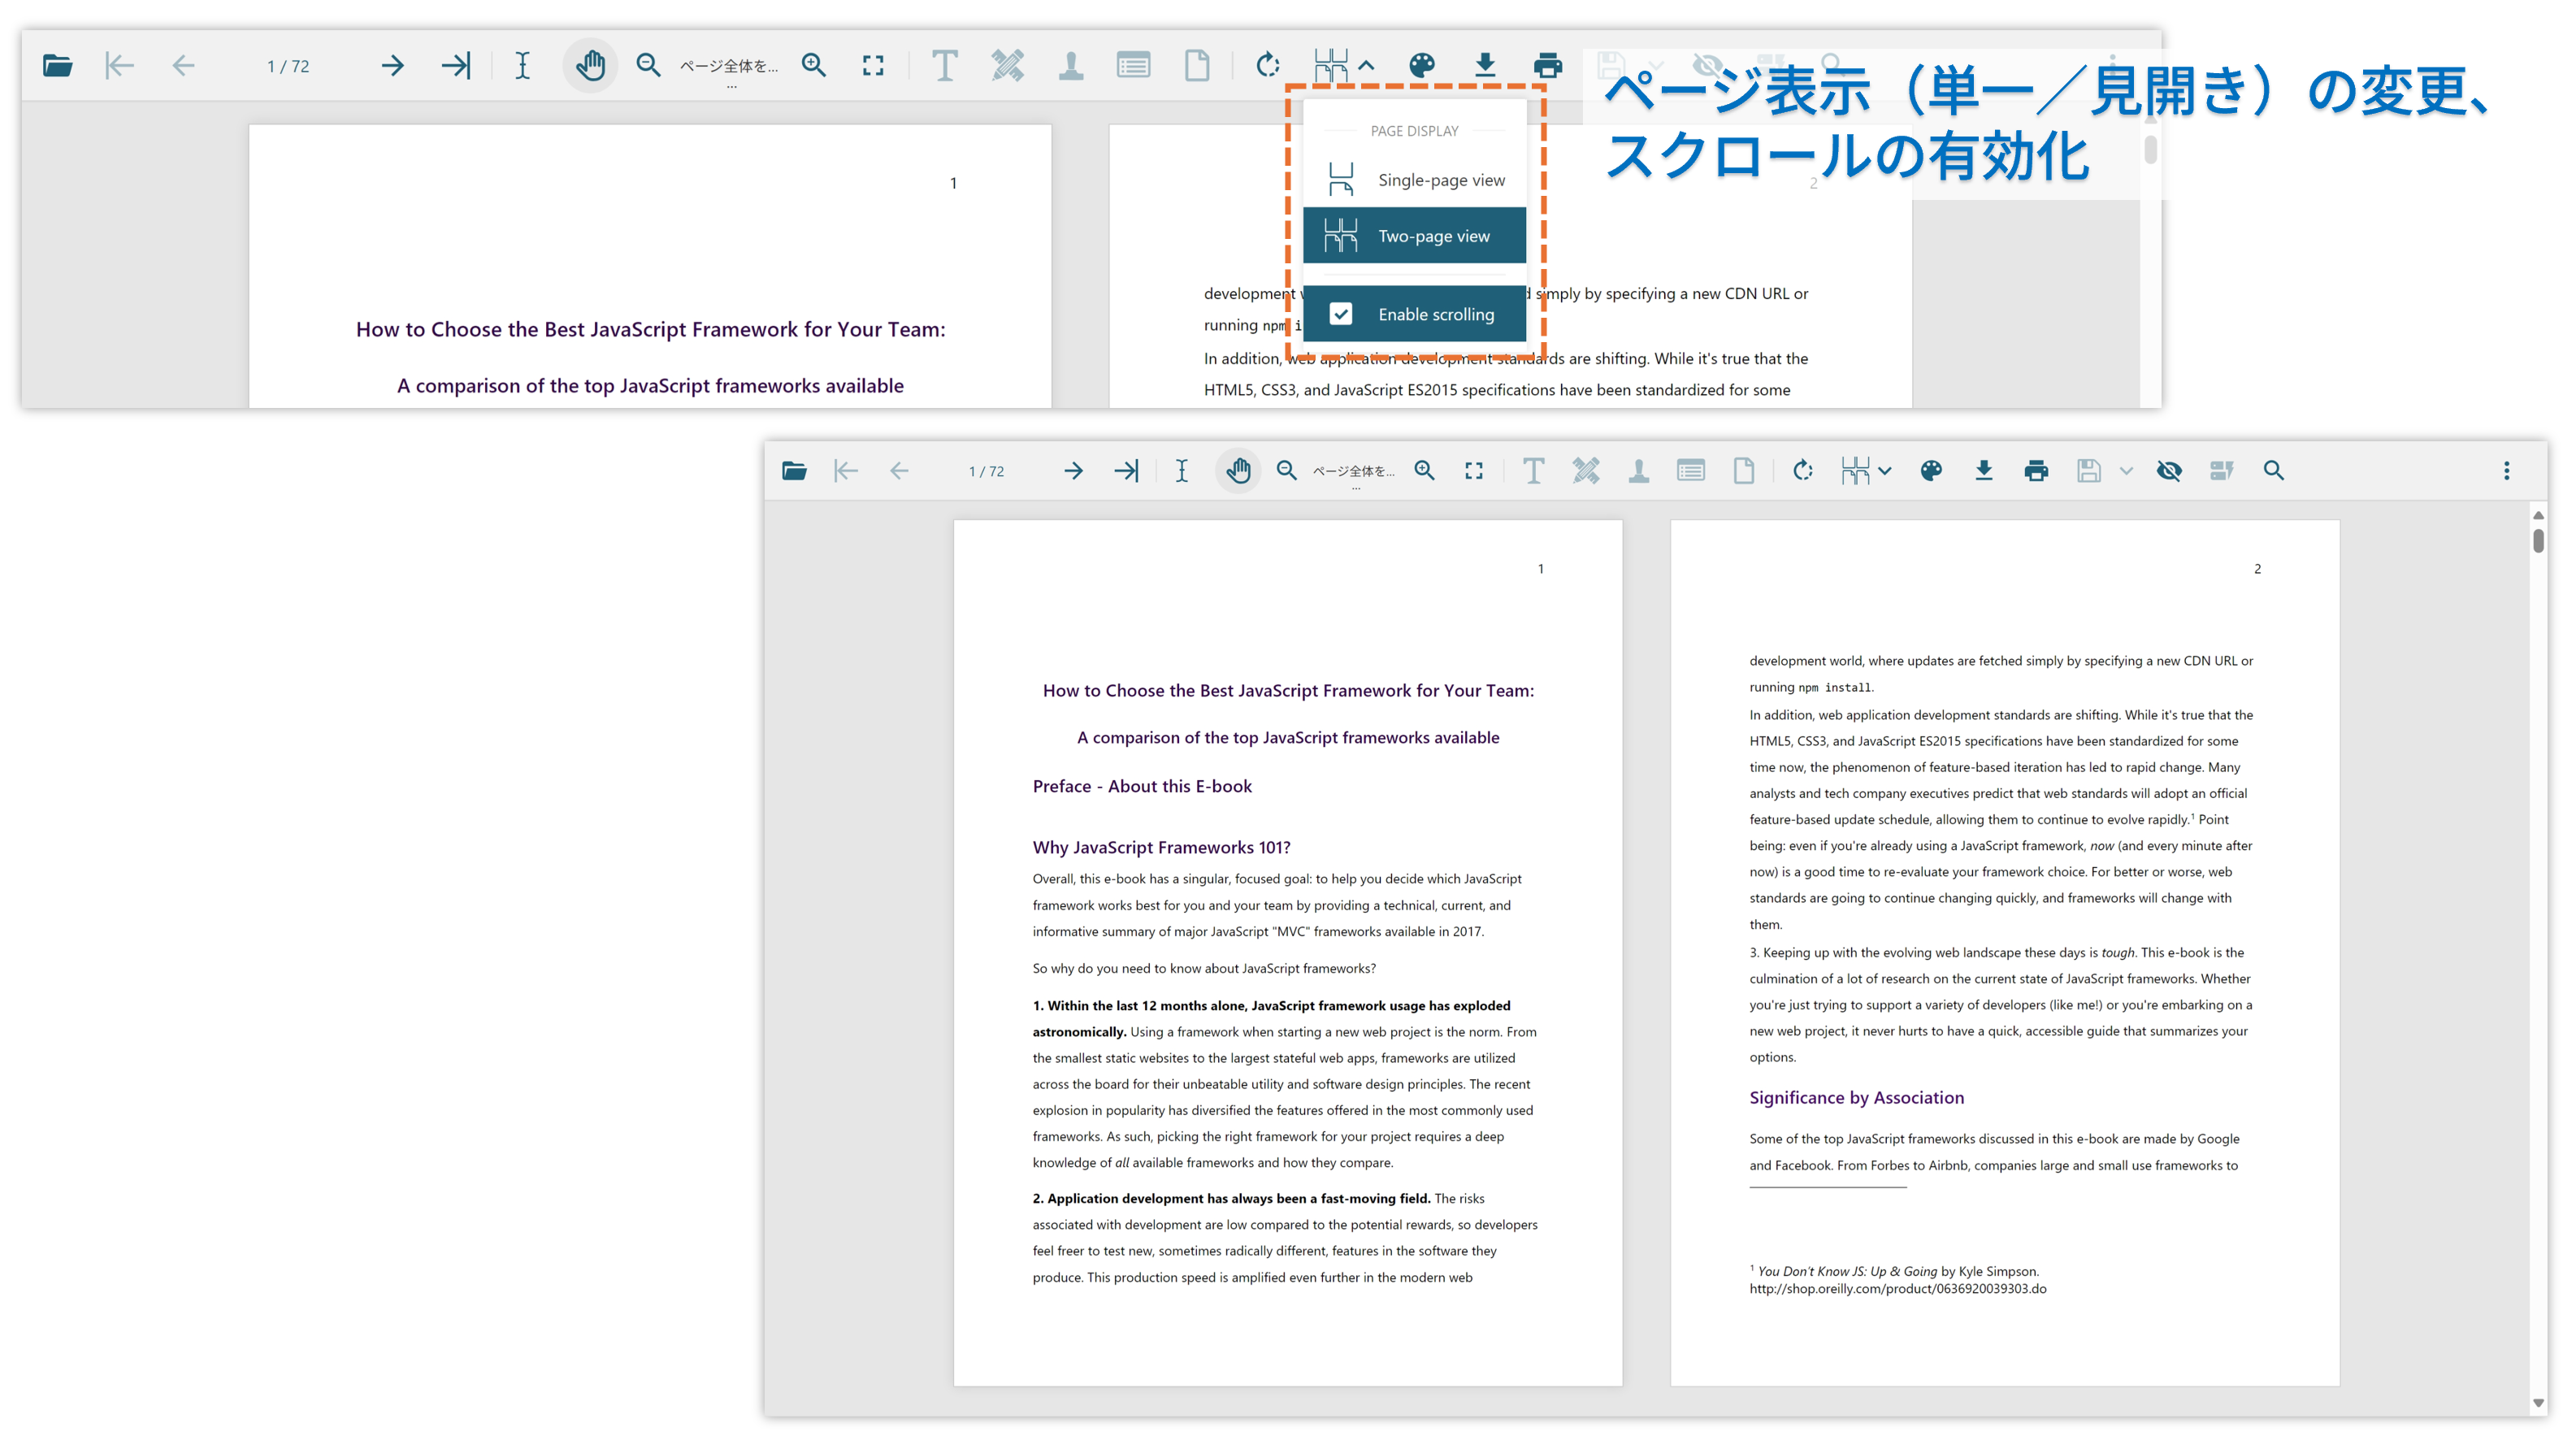2576x1449 pixels.
Task: Toggle fullscreen in upper viewer
Action: pyautogui.click(x=873, y=66)
